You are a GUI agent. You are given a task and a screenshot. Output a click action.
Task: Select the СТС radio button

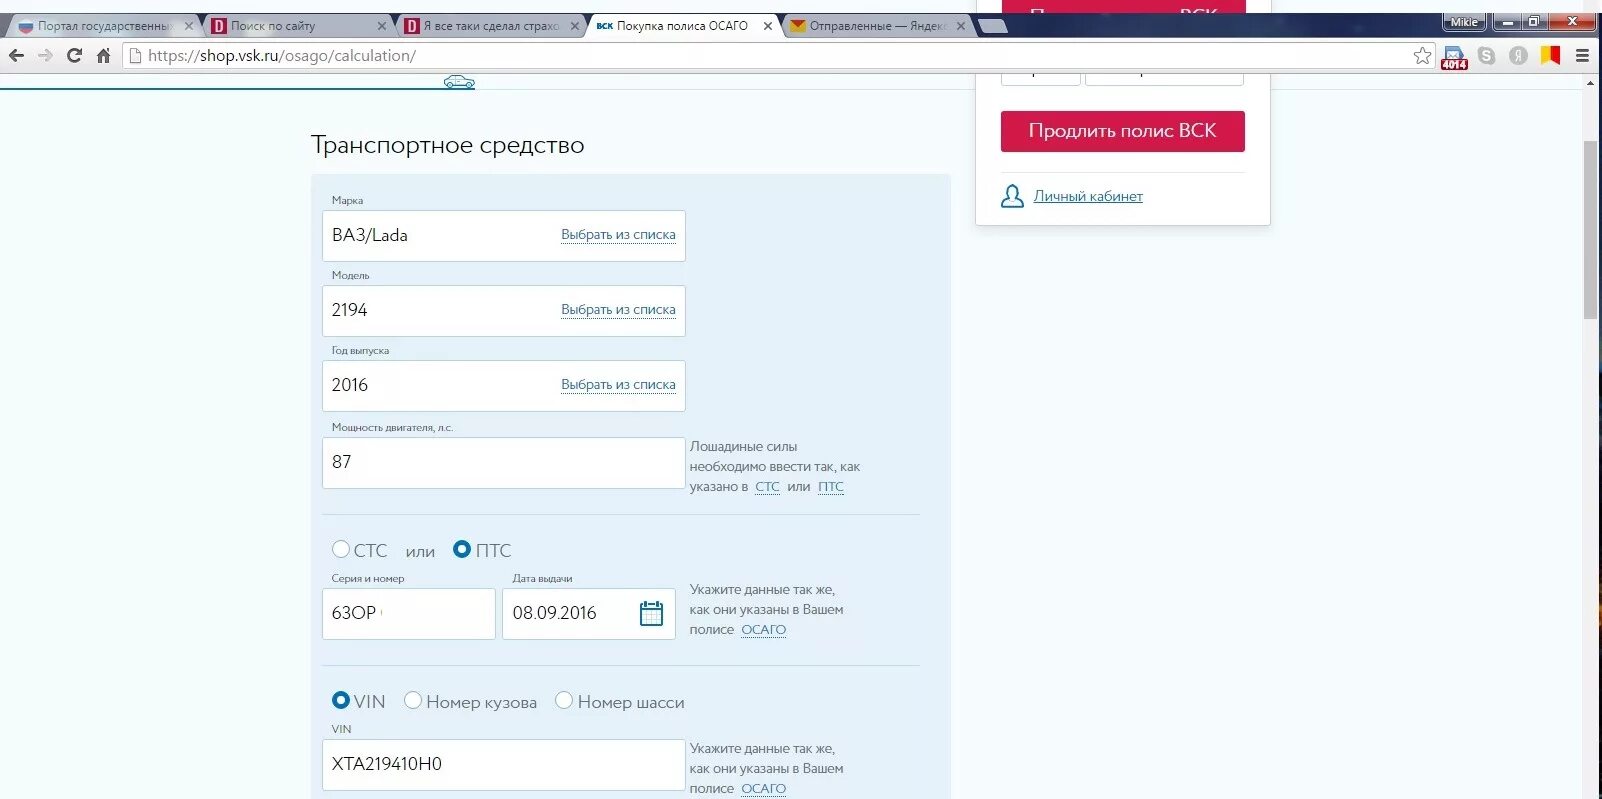pyautogui.click(x=341, y=549)
